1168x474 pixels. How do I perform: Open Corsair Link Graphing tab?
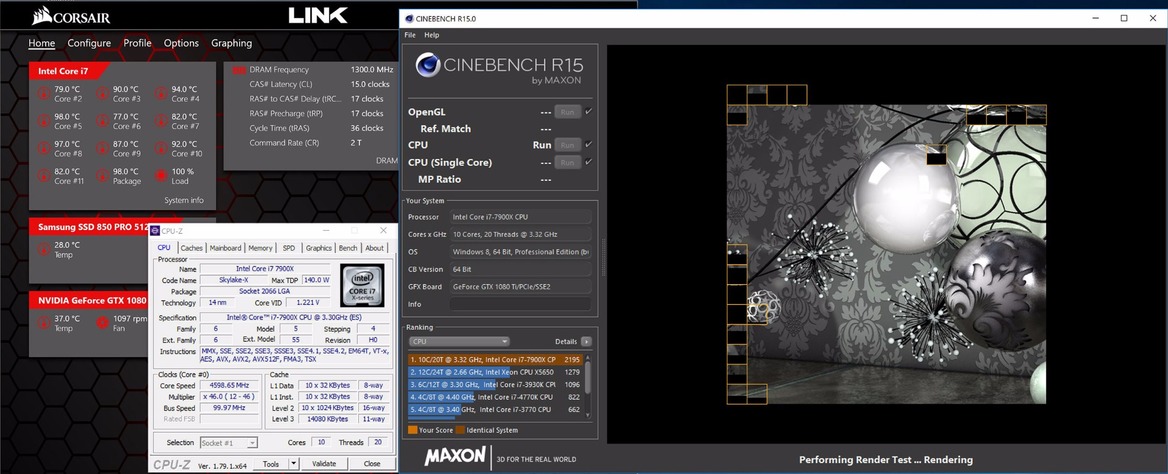(x=232, y=43)
